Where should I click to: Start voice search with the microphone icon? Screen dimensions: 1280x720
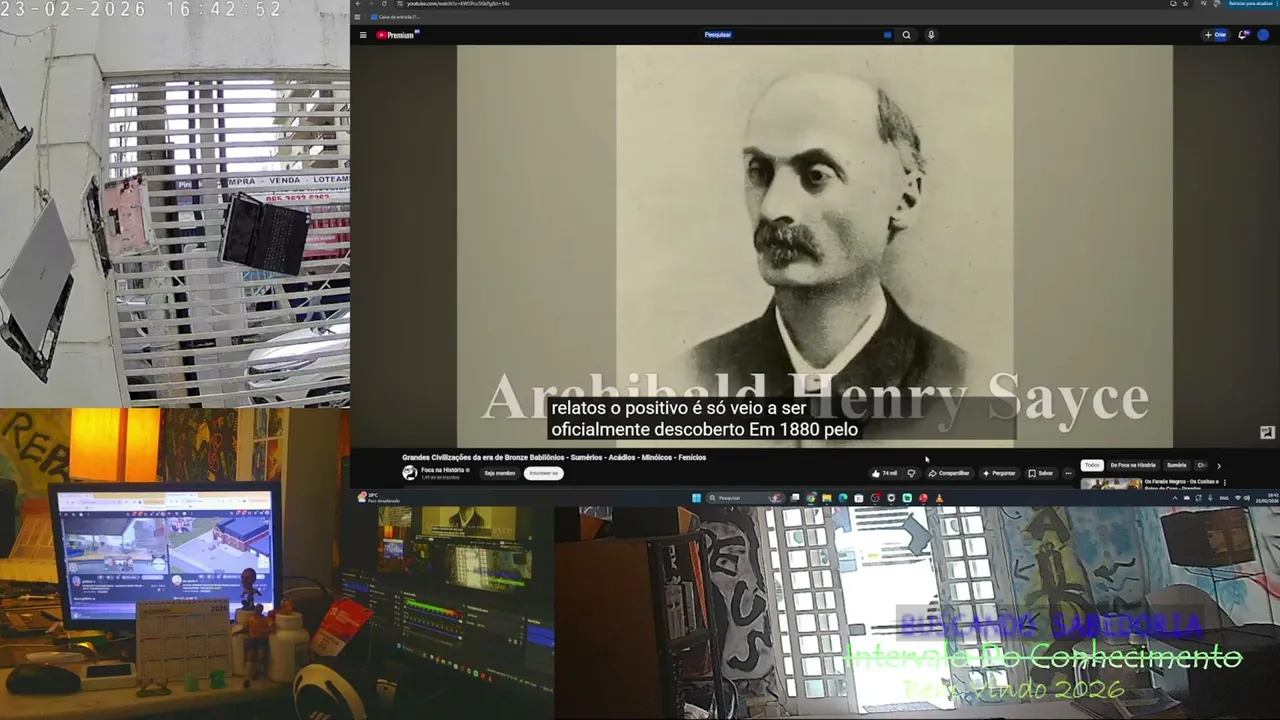tap(931, 35)
